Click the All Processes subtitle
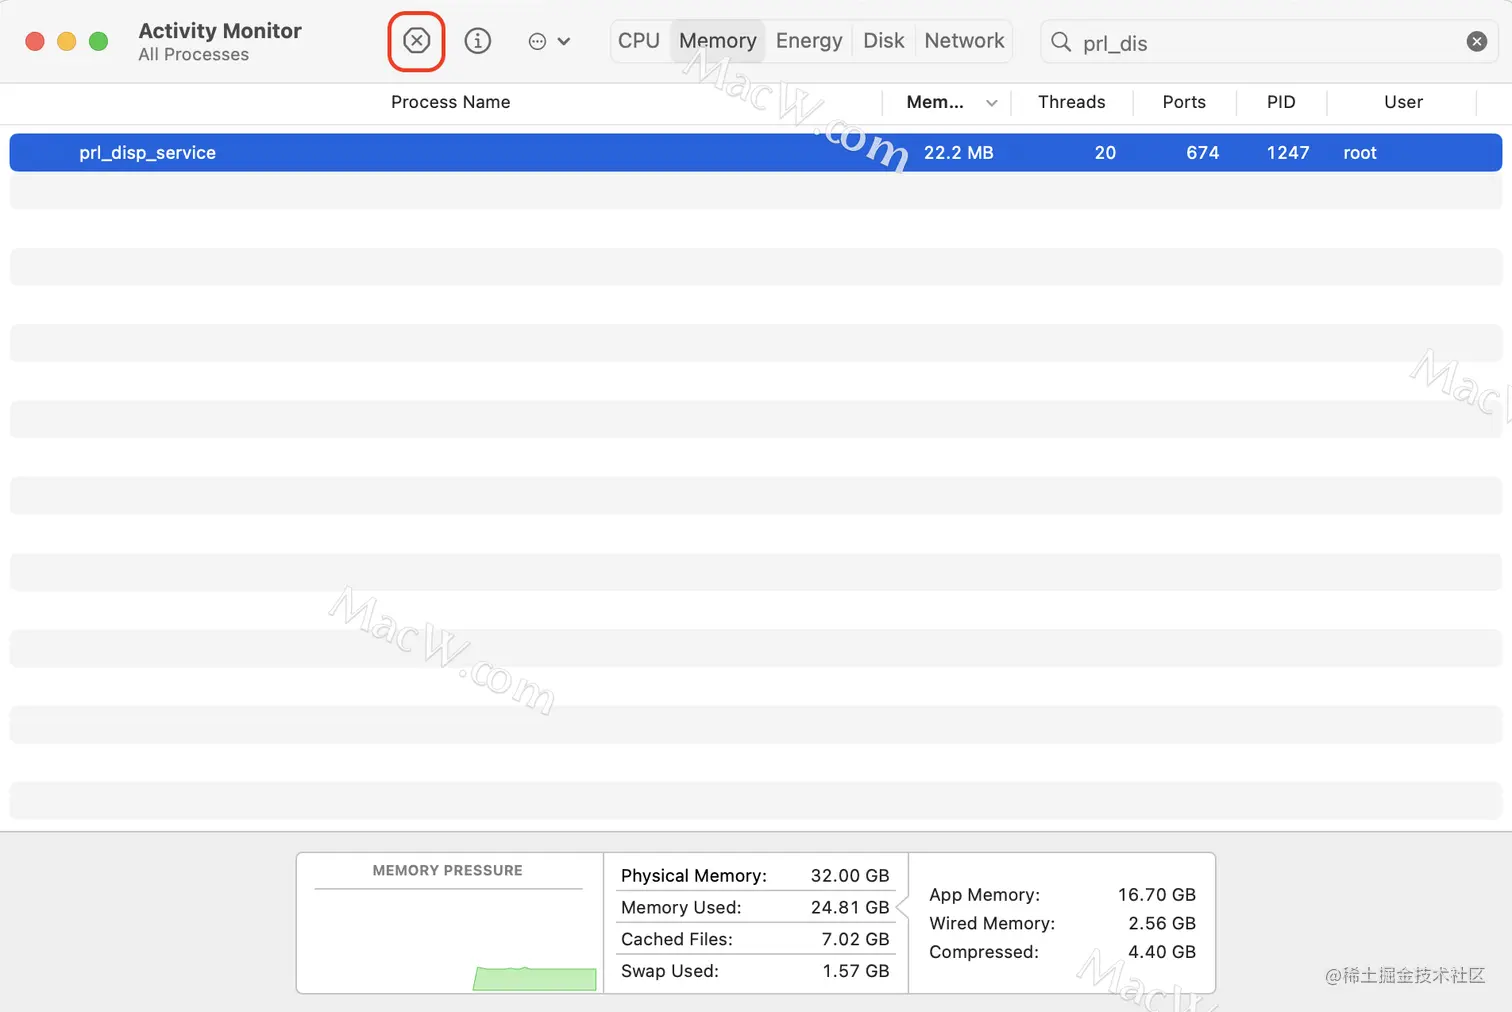 pos(194,55)
